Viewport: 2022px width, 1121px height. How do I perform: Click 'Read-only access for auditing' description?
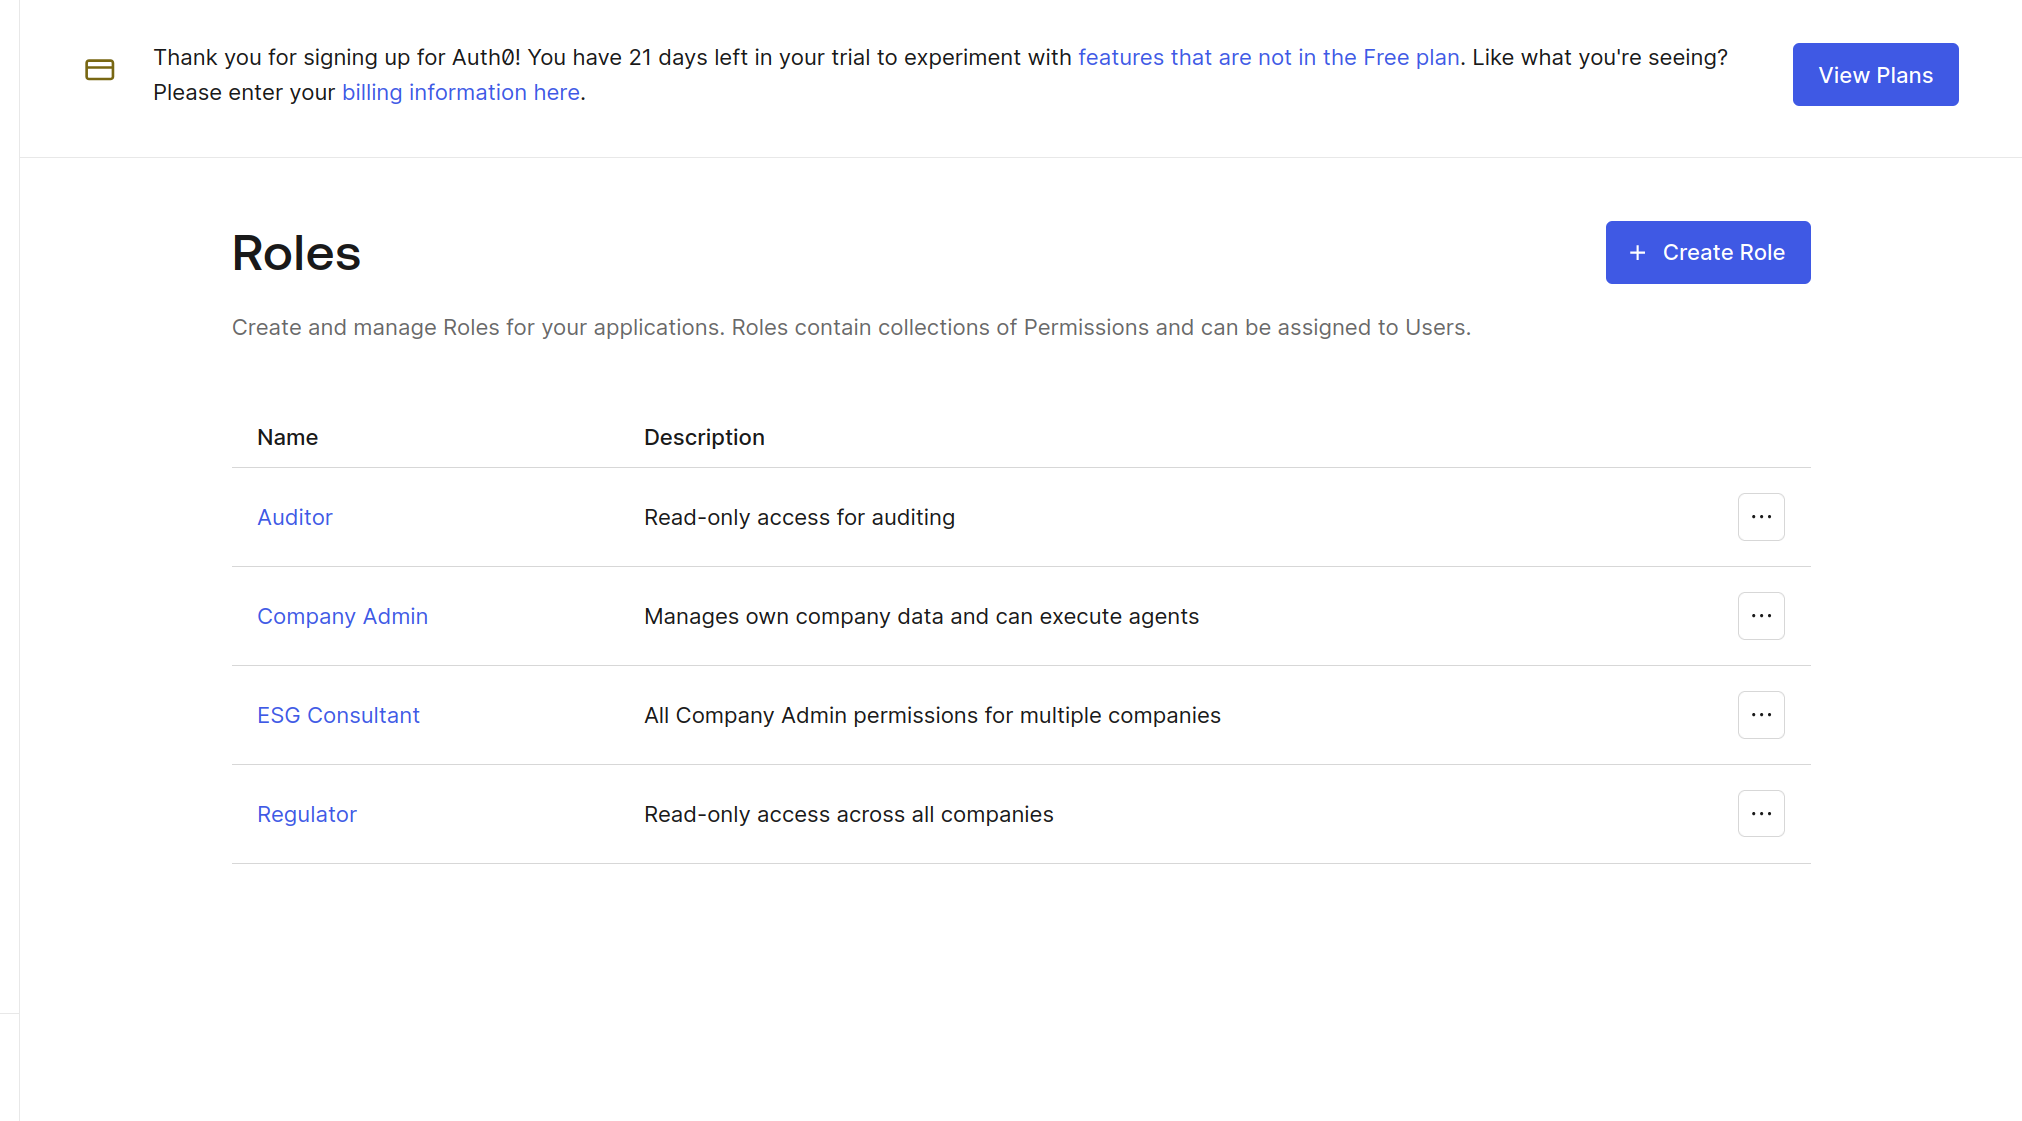(799, 517)
